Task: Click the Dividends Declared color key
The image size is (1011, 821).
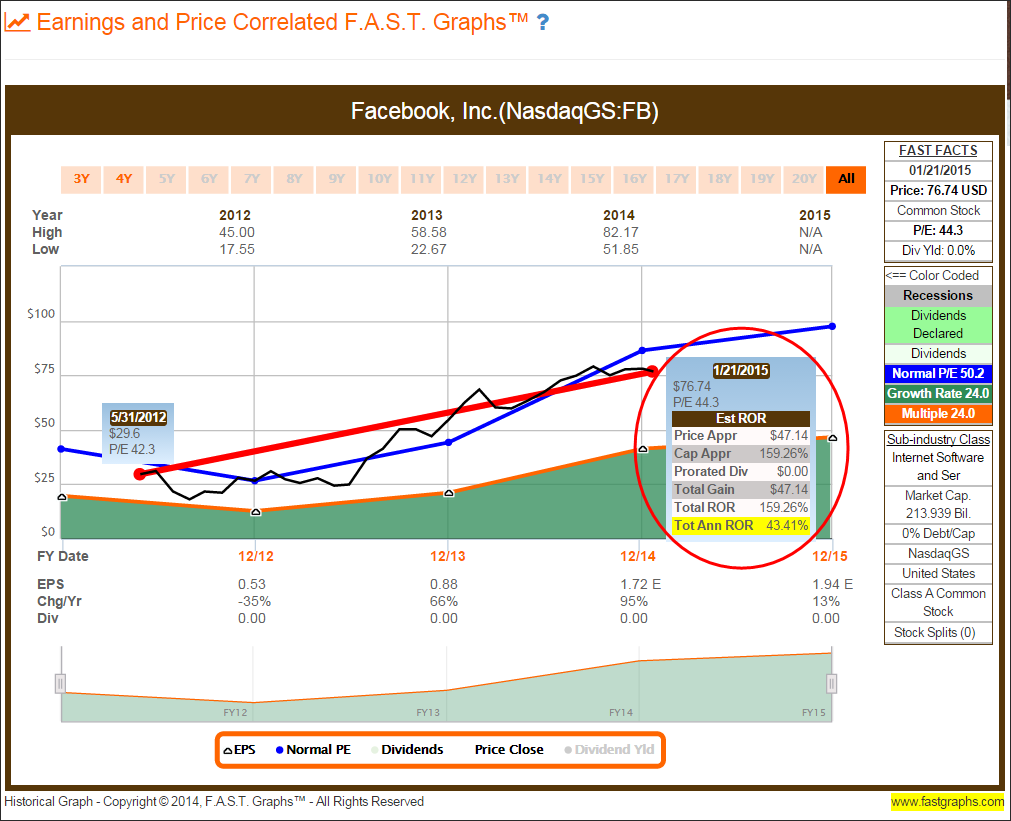Action: (938, 324)
